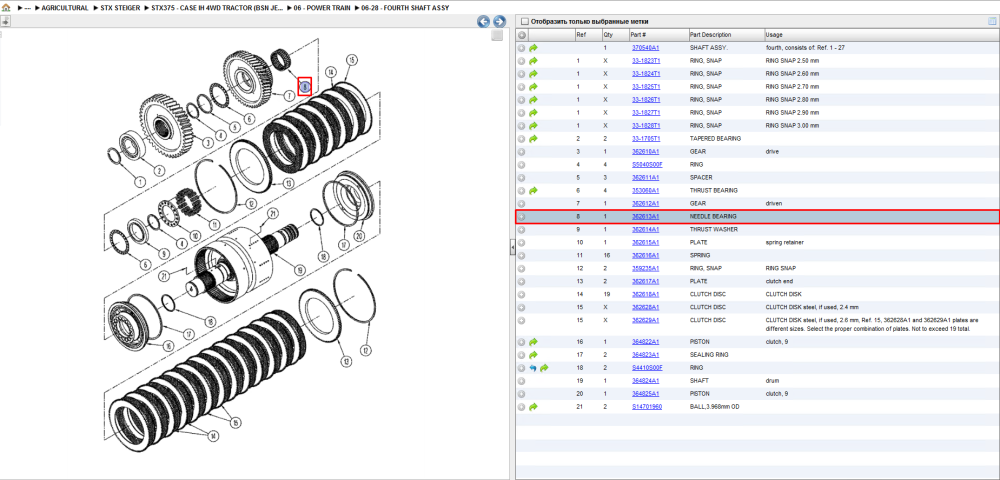Click the 'RING SNAP 2.70 mm' usage text
Viewport: 1000px width, 480px height.
(x=792, y=87)
